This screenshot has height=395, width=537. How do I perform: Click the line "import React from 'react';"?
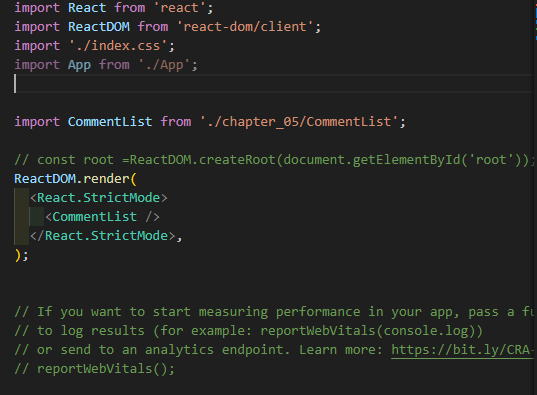click(114, 8)
